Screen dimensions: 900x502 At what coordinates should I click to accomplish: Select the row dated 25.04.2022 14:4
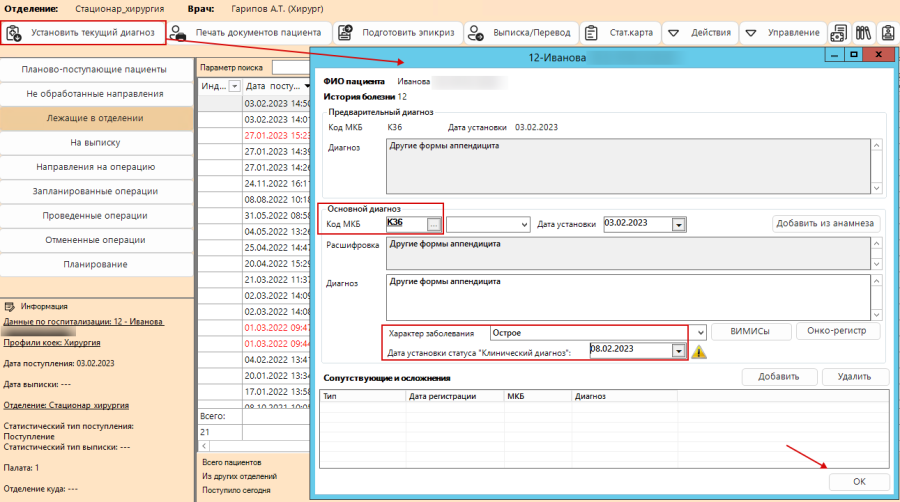[254, 248]
